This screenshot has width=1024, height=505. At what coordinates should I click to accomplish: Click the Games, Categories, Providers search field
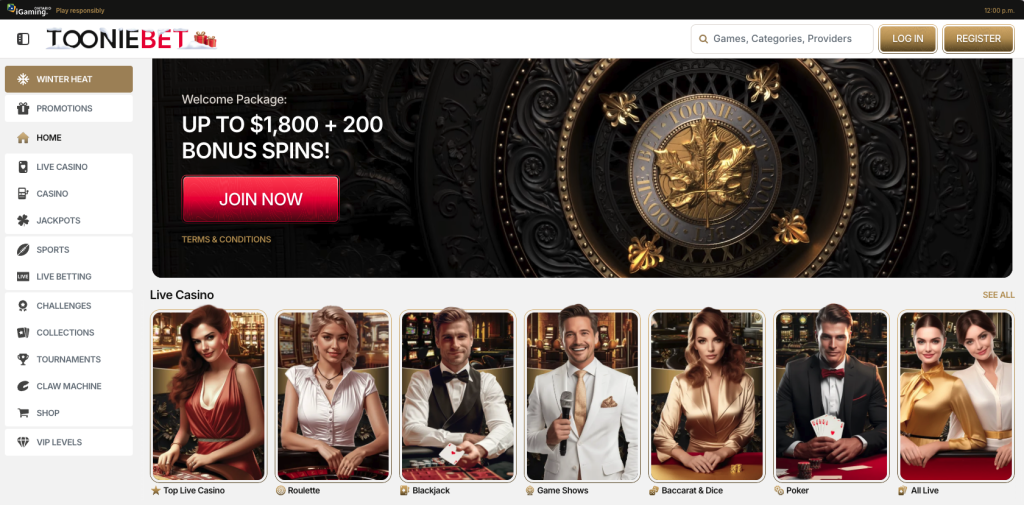click(x=782, y=39)
